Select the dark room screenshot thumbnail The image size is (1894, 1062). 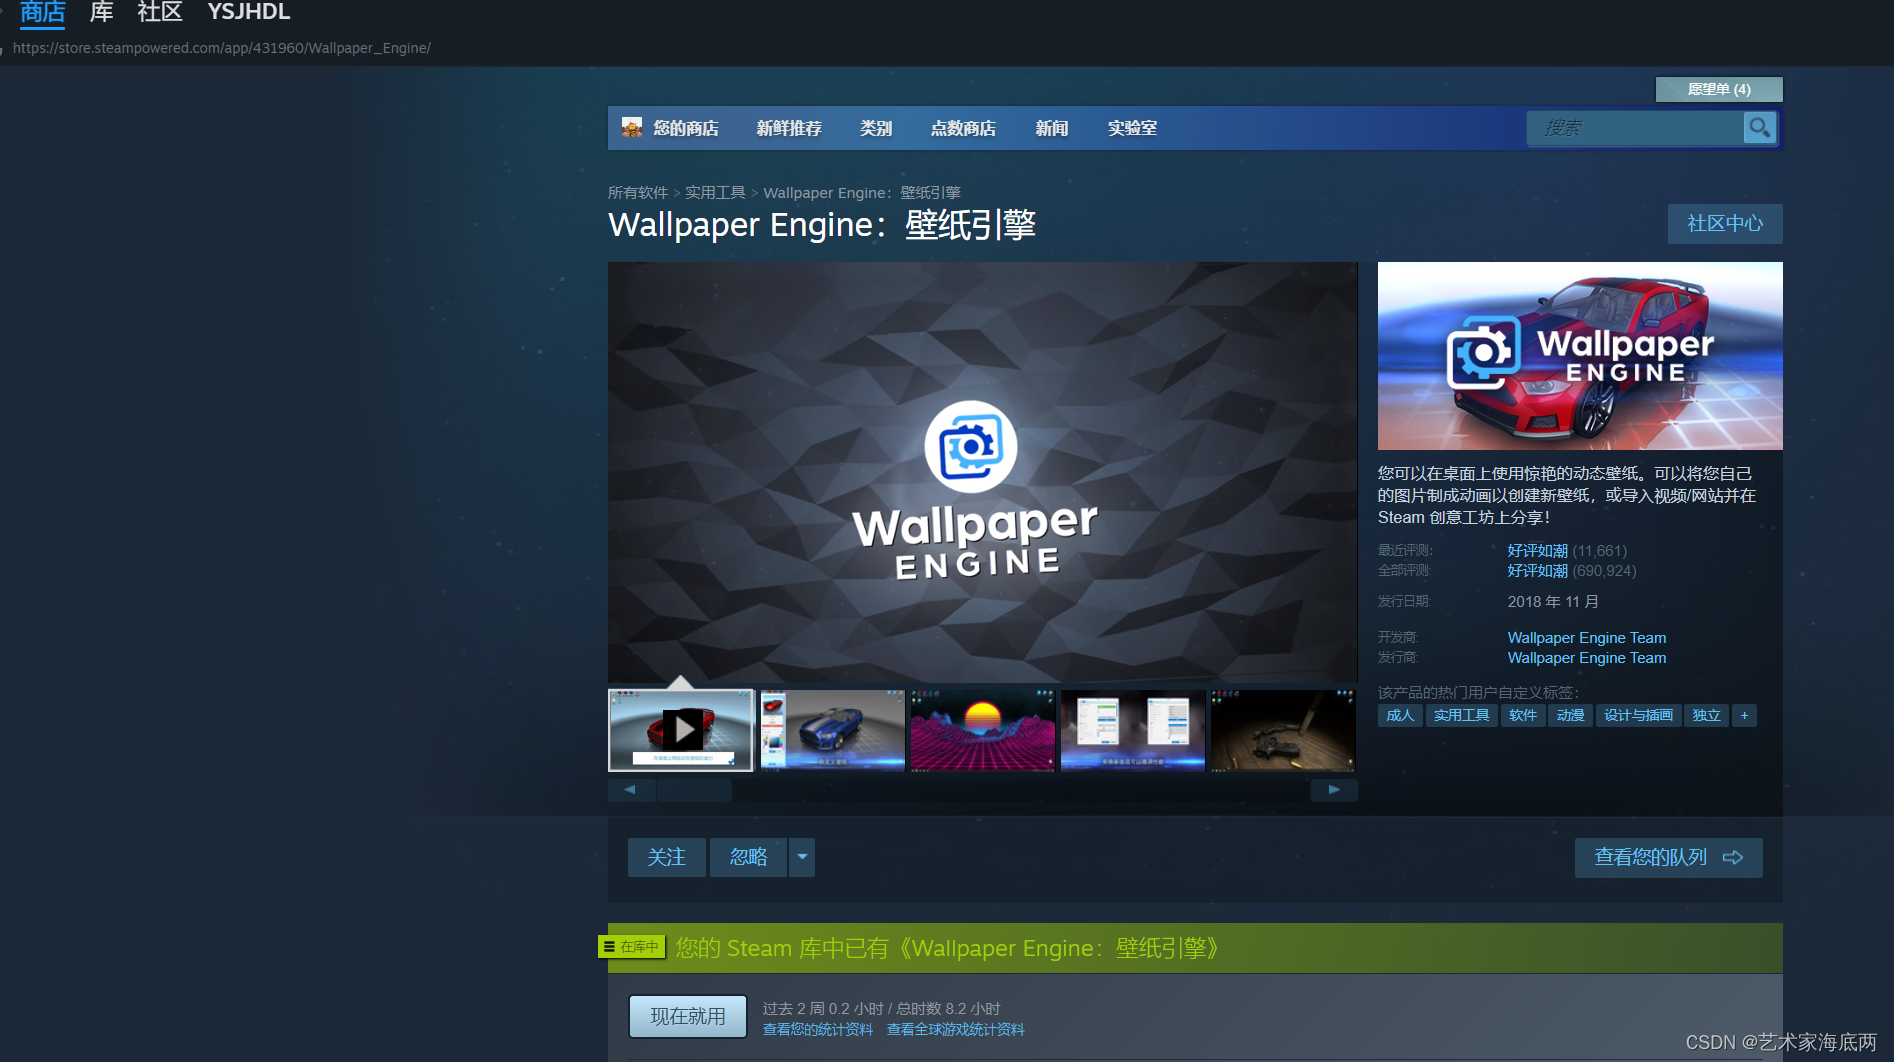[x=1282, y=730]
